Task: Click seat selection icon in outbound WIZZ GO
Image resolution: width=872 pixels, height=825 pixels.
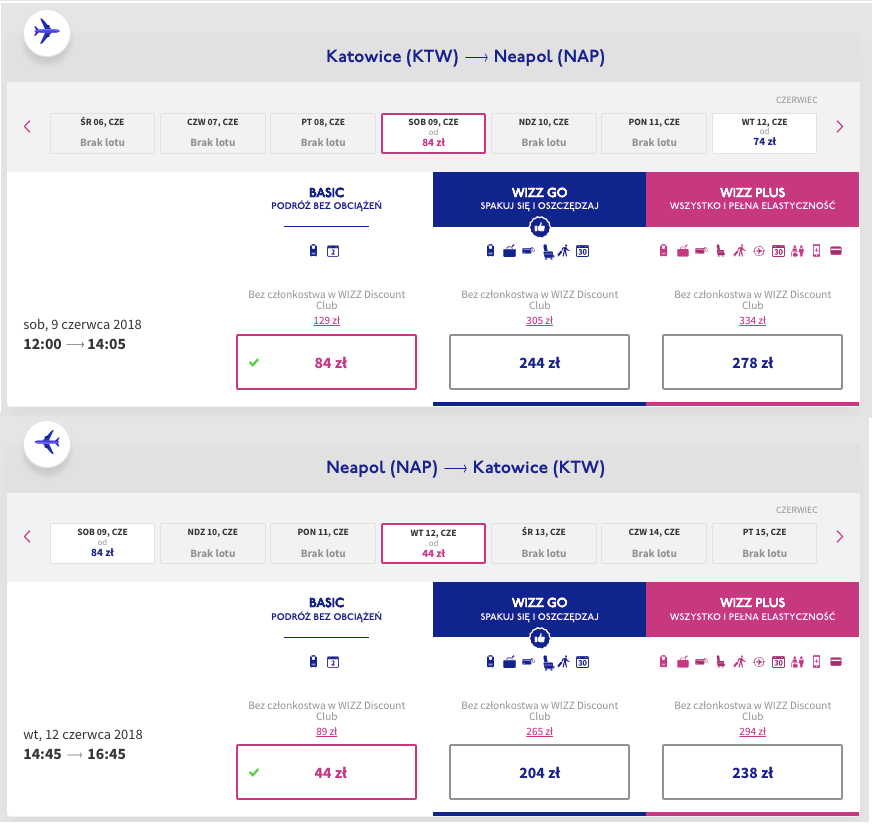Action: tap(545, 251)
